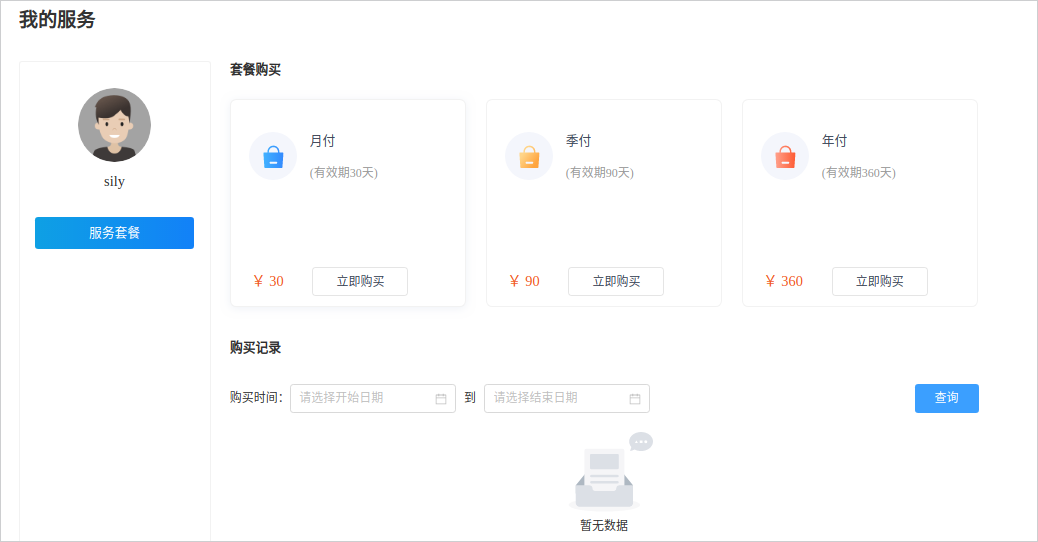
Task: Click the 购买记录 section heading
Action: [256, 347]
